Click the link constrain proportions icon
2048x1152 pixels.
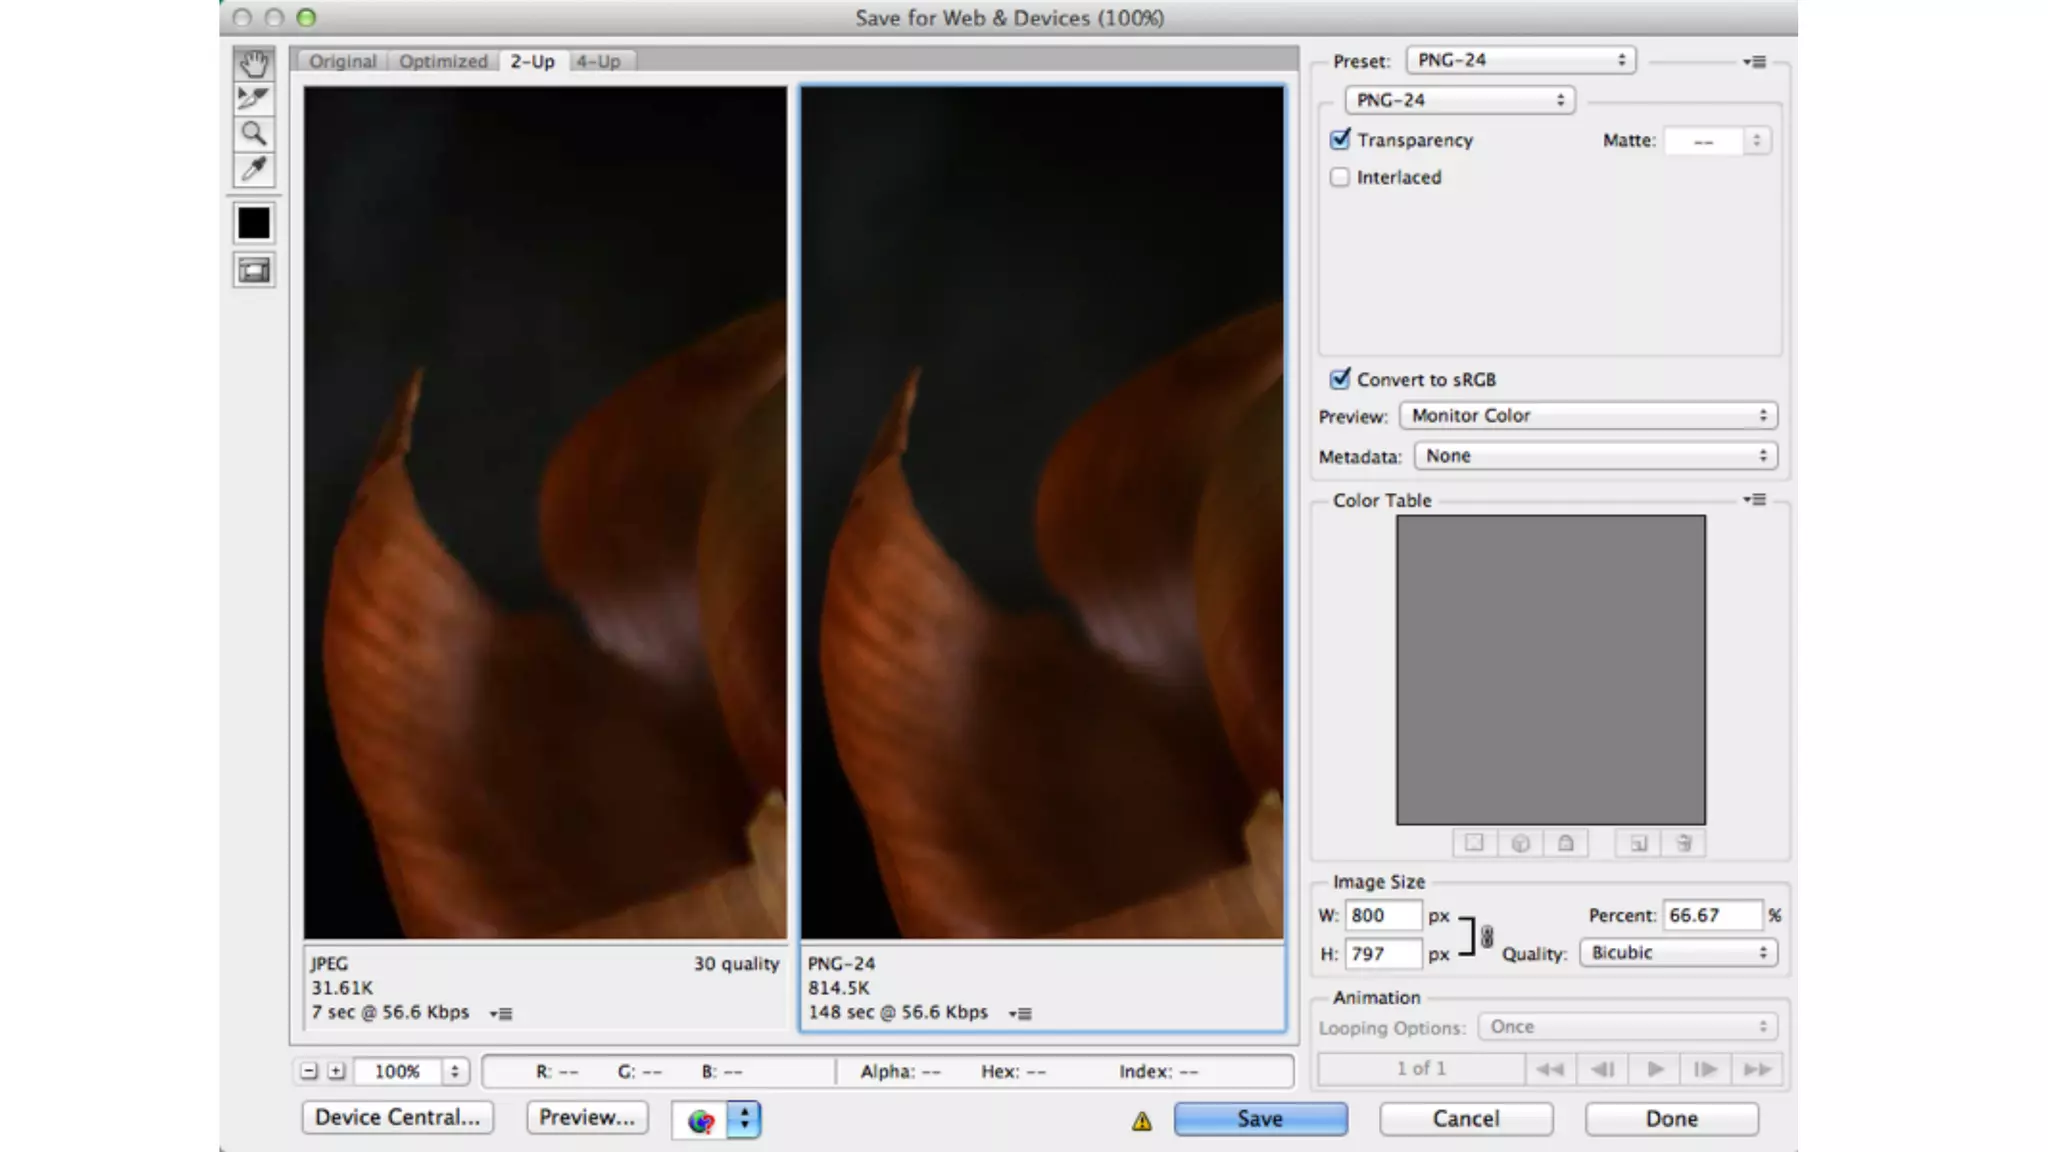[x=1487, y=936]
